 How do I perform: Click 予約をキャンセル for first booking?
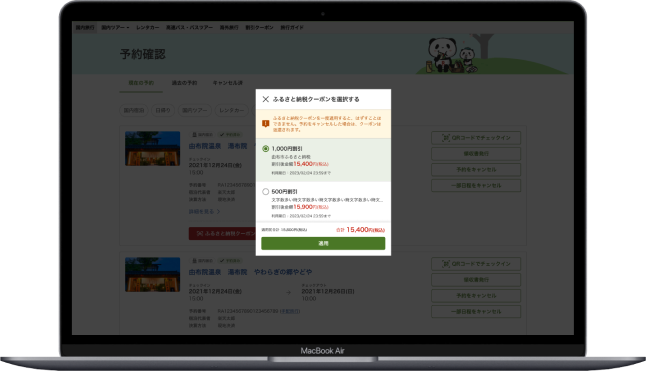[476, 170]
